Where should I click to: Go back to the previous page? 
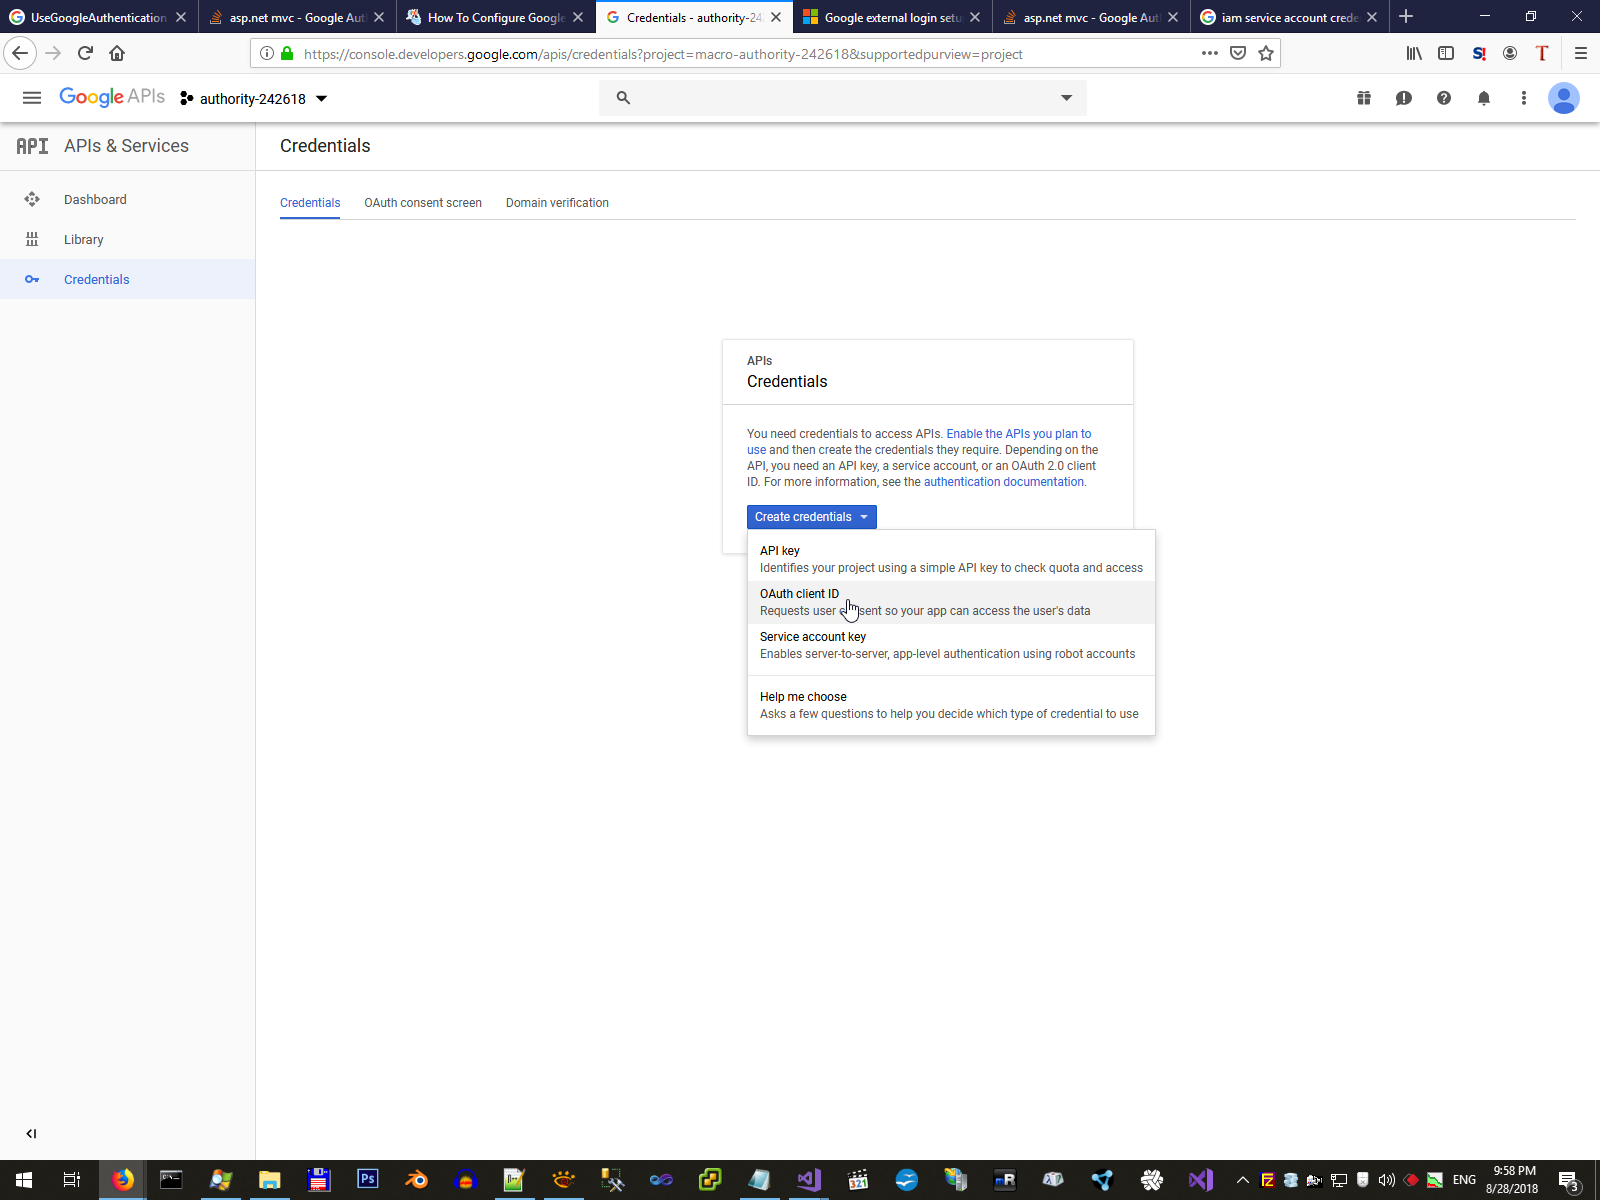point(20,54)
